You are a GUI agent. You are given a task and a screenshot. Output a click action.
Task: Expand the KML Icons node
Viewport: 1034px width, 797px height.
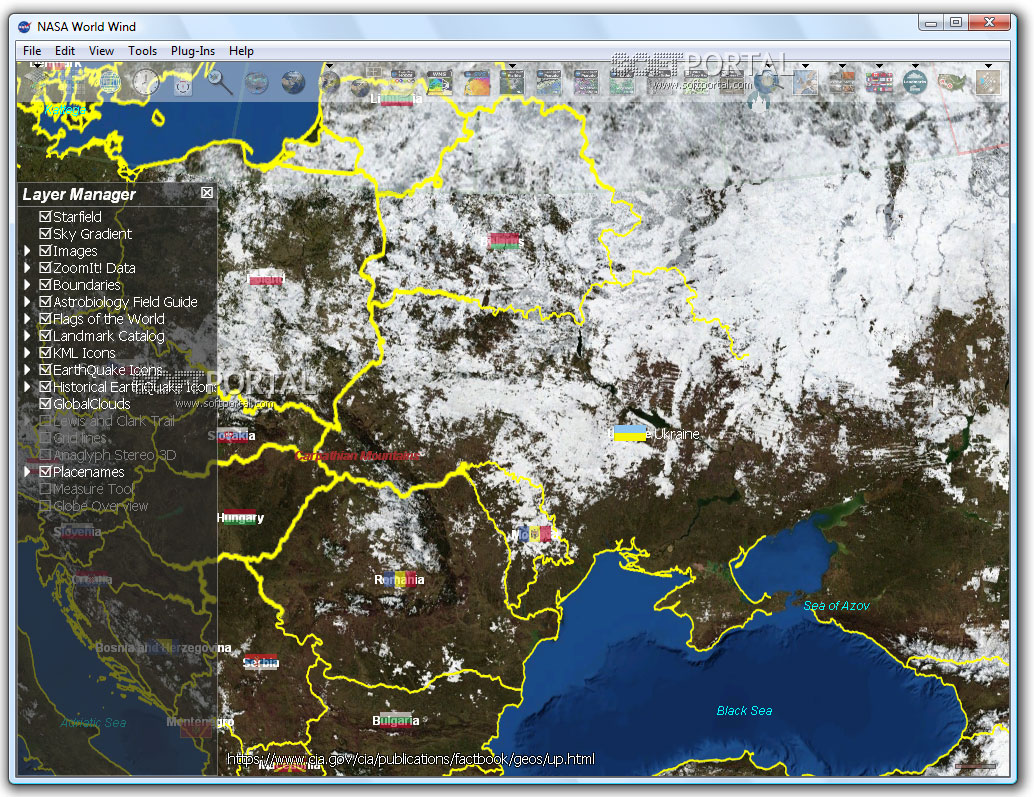tap(27, 353)
